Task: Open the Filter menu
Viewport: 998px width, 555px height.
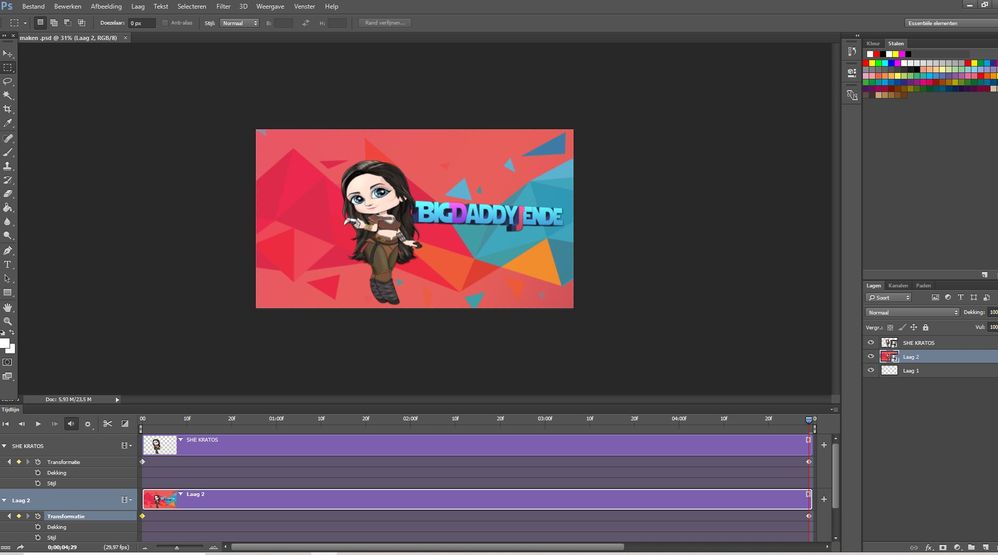Action: tap(223, 6)
